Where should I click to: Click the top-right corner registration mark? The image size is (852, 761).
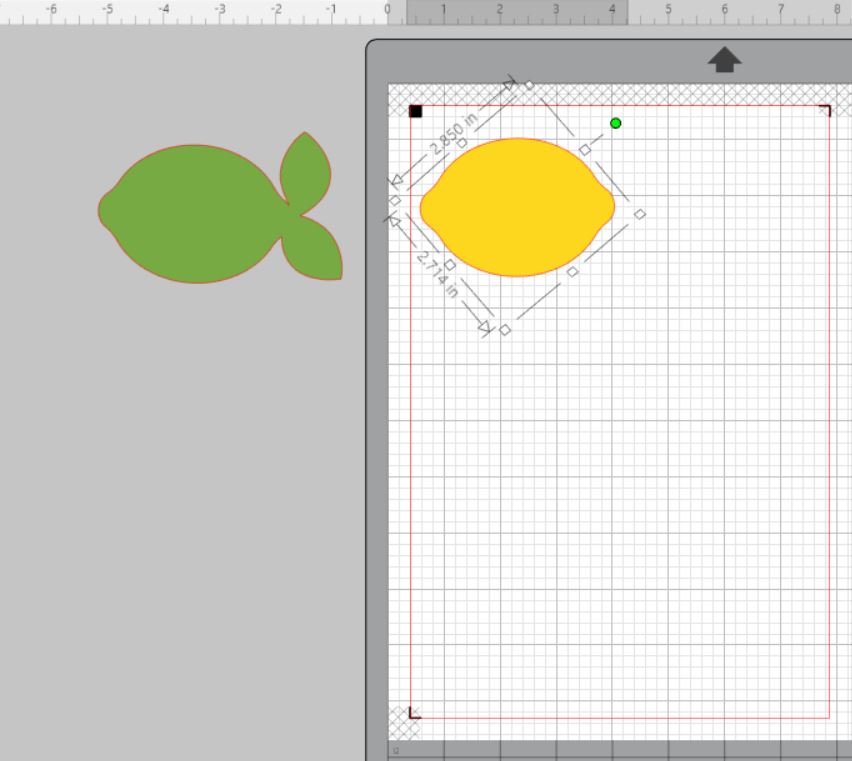pos(825,110)
